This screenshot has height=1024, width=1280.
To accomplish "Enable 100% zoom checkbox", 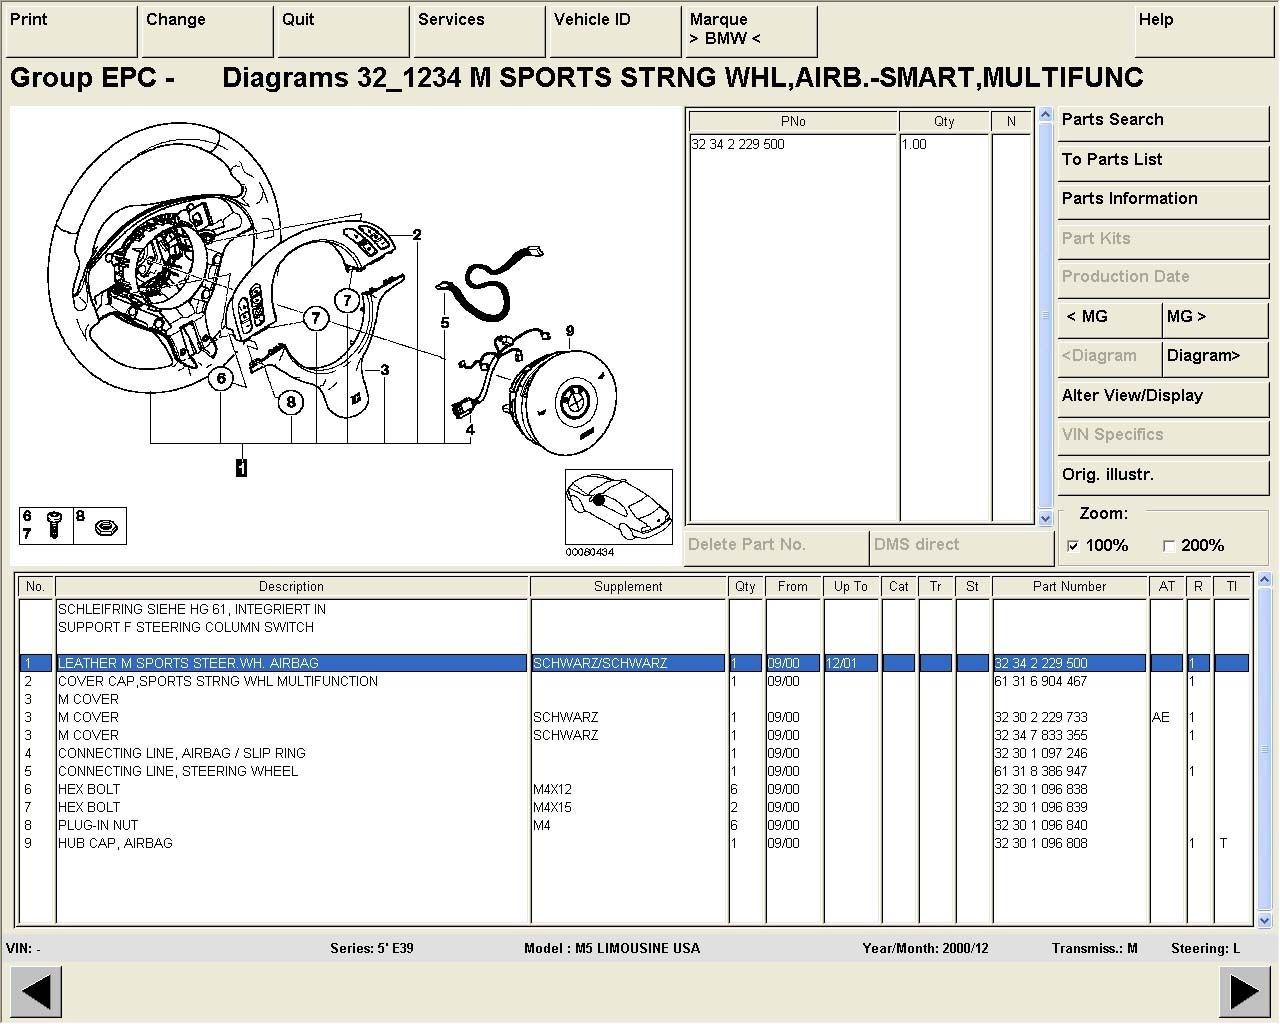I will (x=1073, y=546).
